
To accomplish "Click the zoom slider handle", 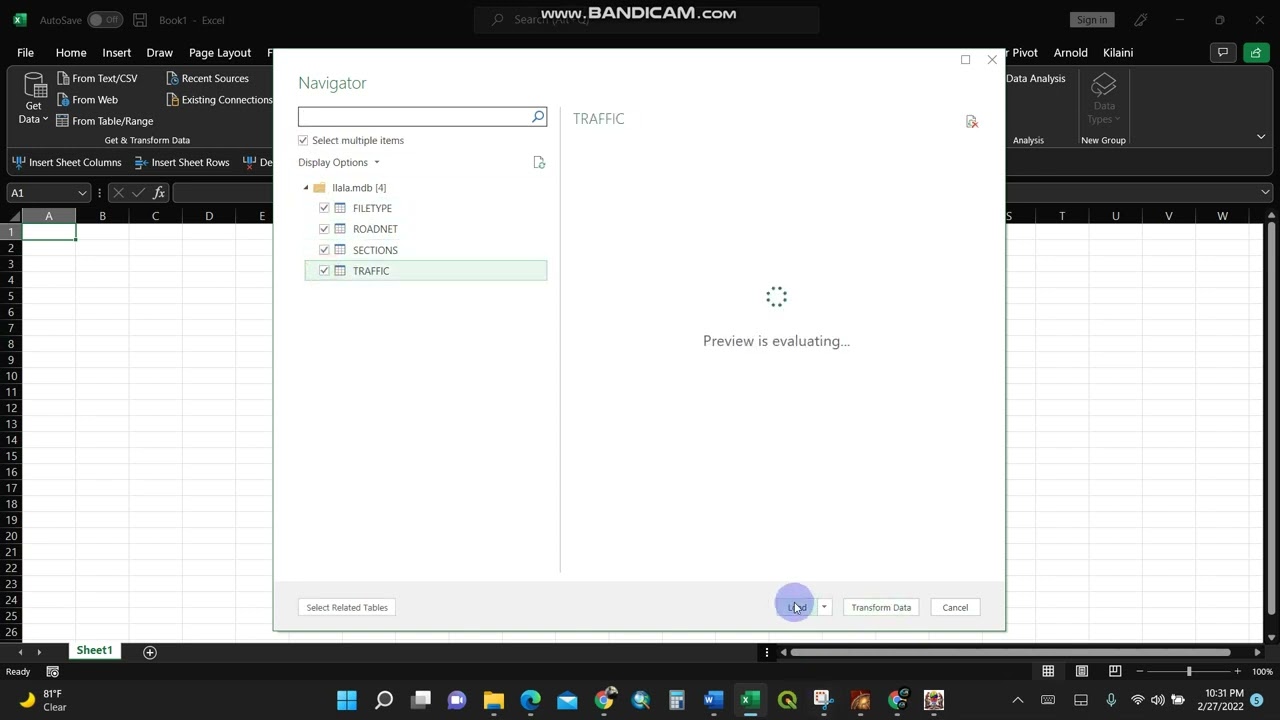I will click(1189, 671).
